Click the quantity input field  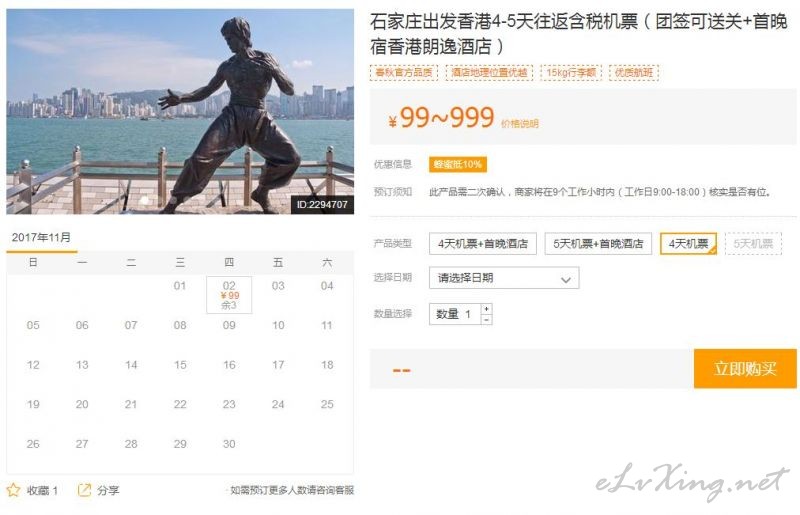455,314
